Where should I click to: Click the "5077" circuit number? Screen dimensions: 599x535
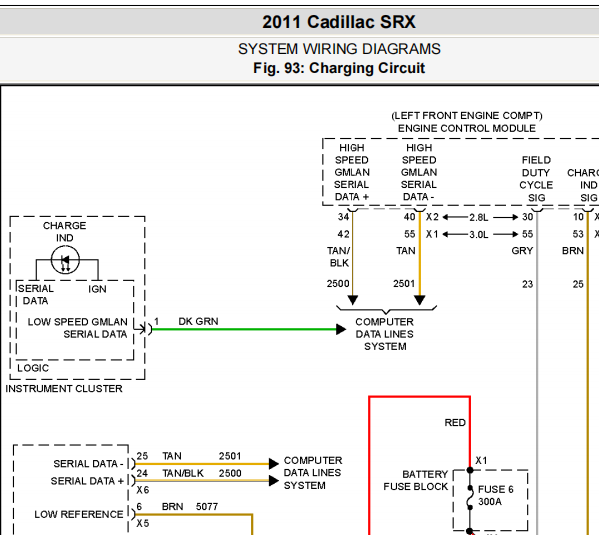pyautogui.click(x=207, y=507)
